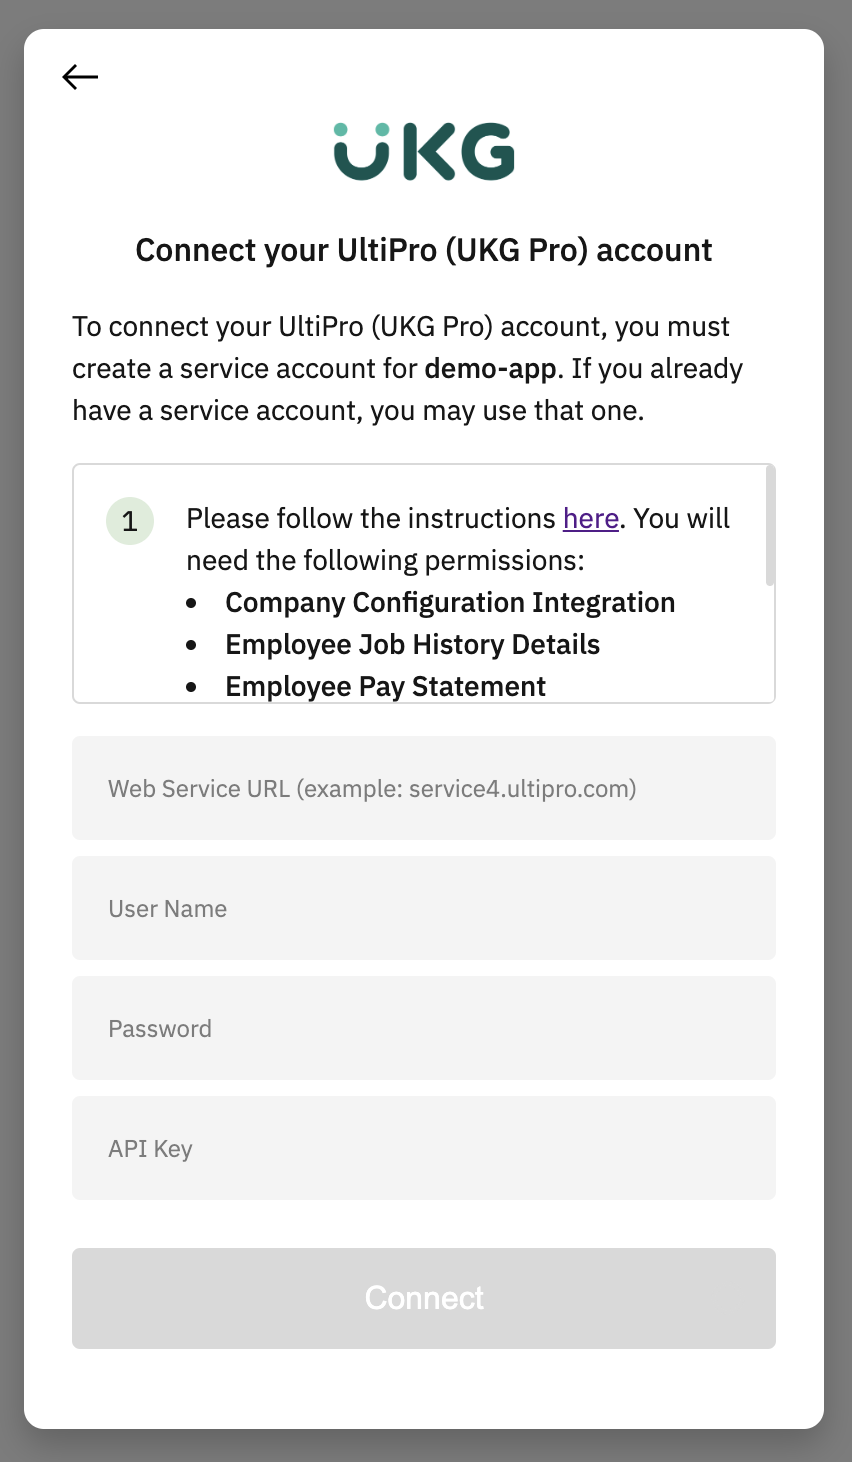Focus the Web Service URL field

(x=424, y=788)
